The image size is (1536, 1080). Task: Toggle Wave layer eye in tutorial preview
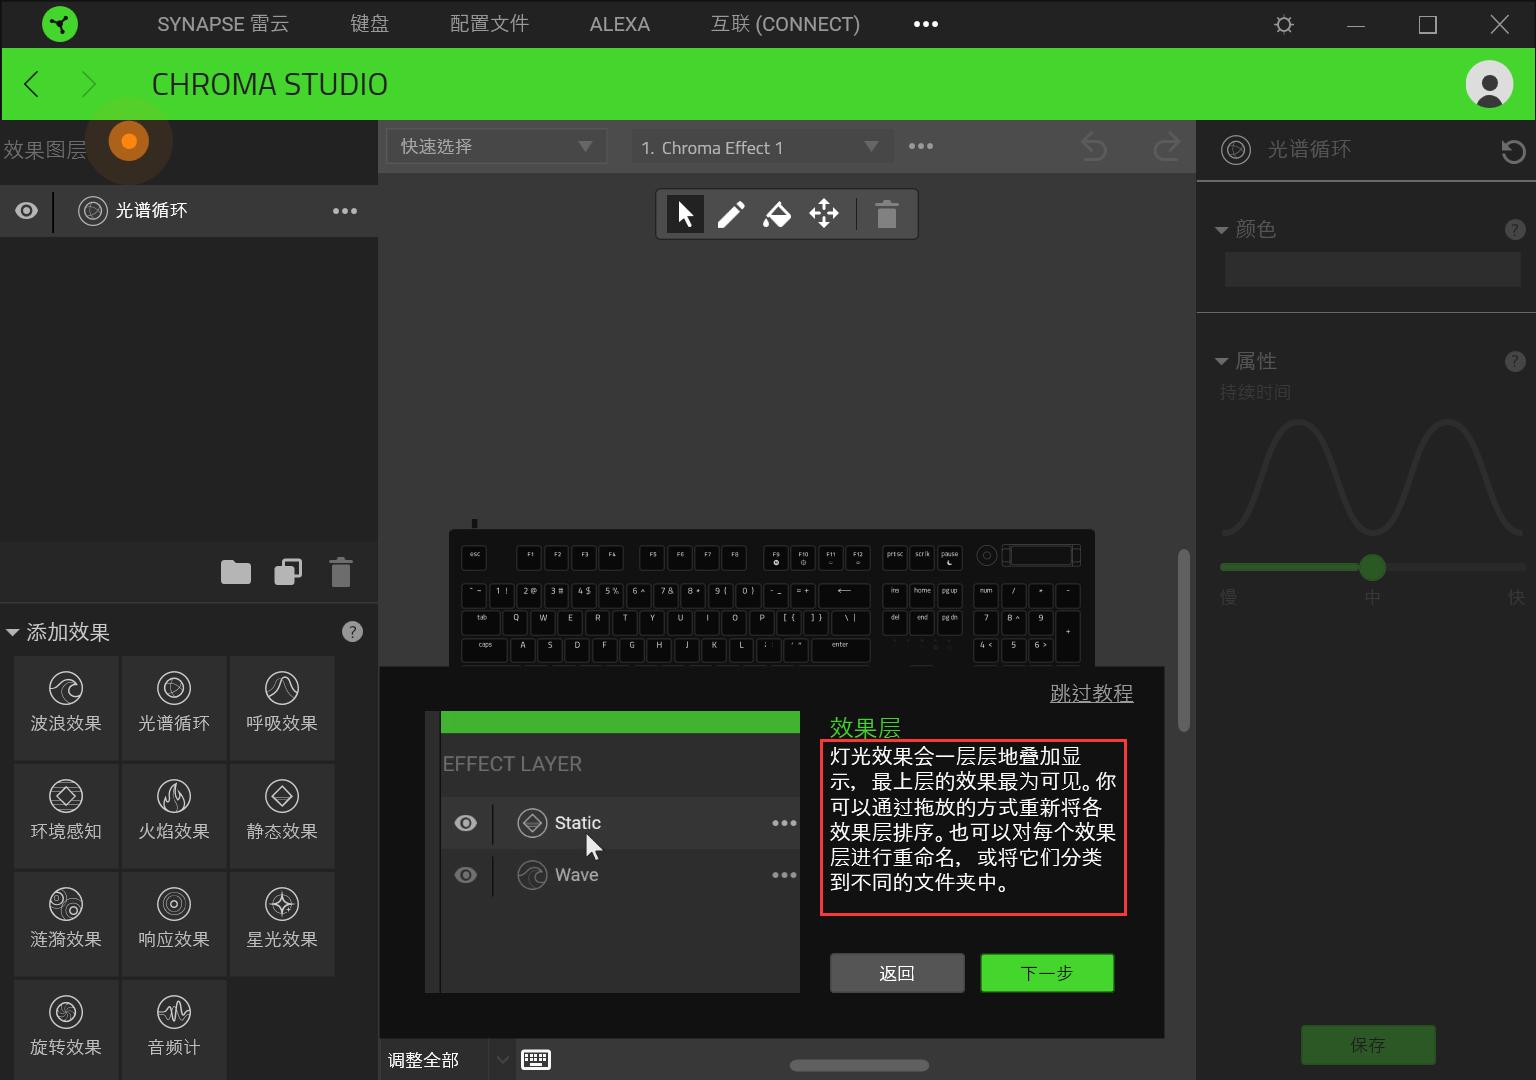(466, 875)
